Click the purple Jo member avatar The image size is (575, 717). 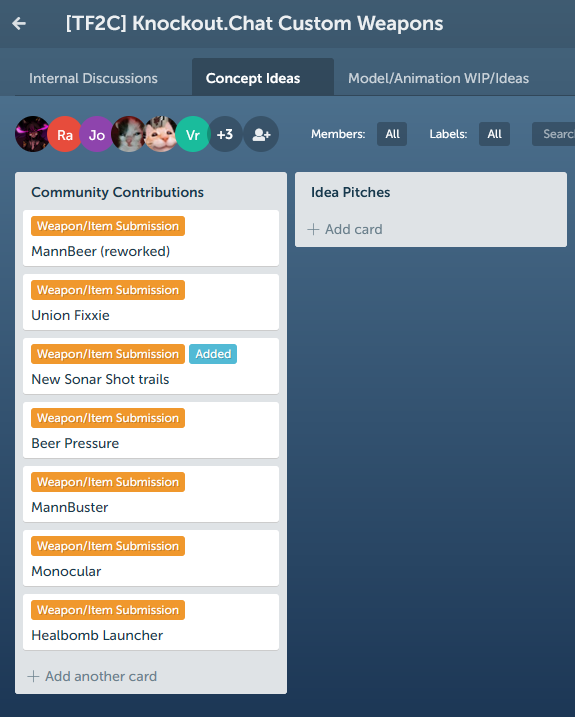click(97, 134)
